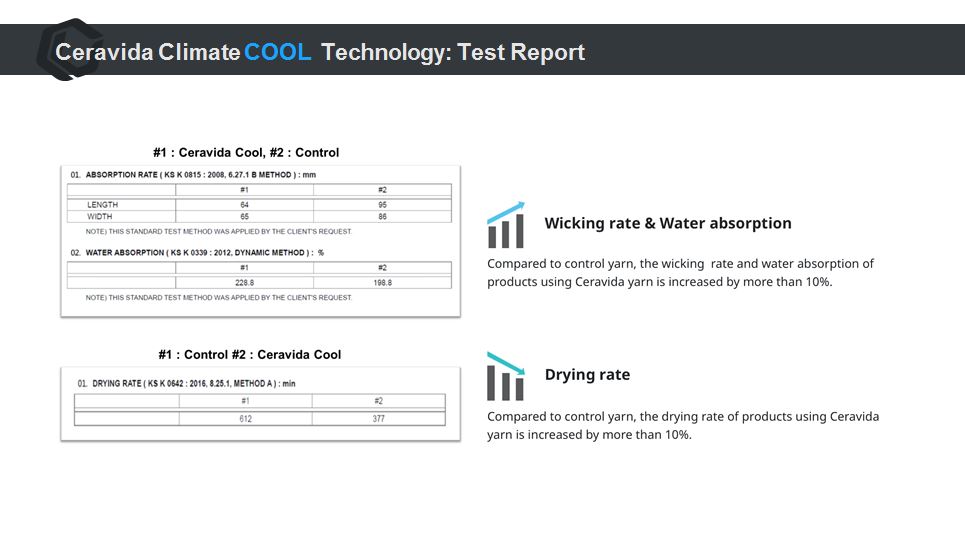Image resolution: width=965 pixels, height=541 pixels.
Task: Click the 612 drying rate value
Action: click(245, 419)
